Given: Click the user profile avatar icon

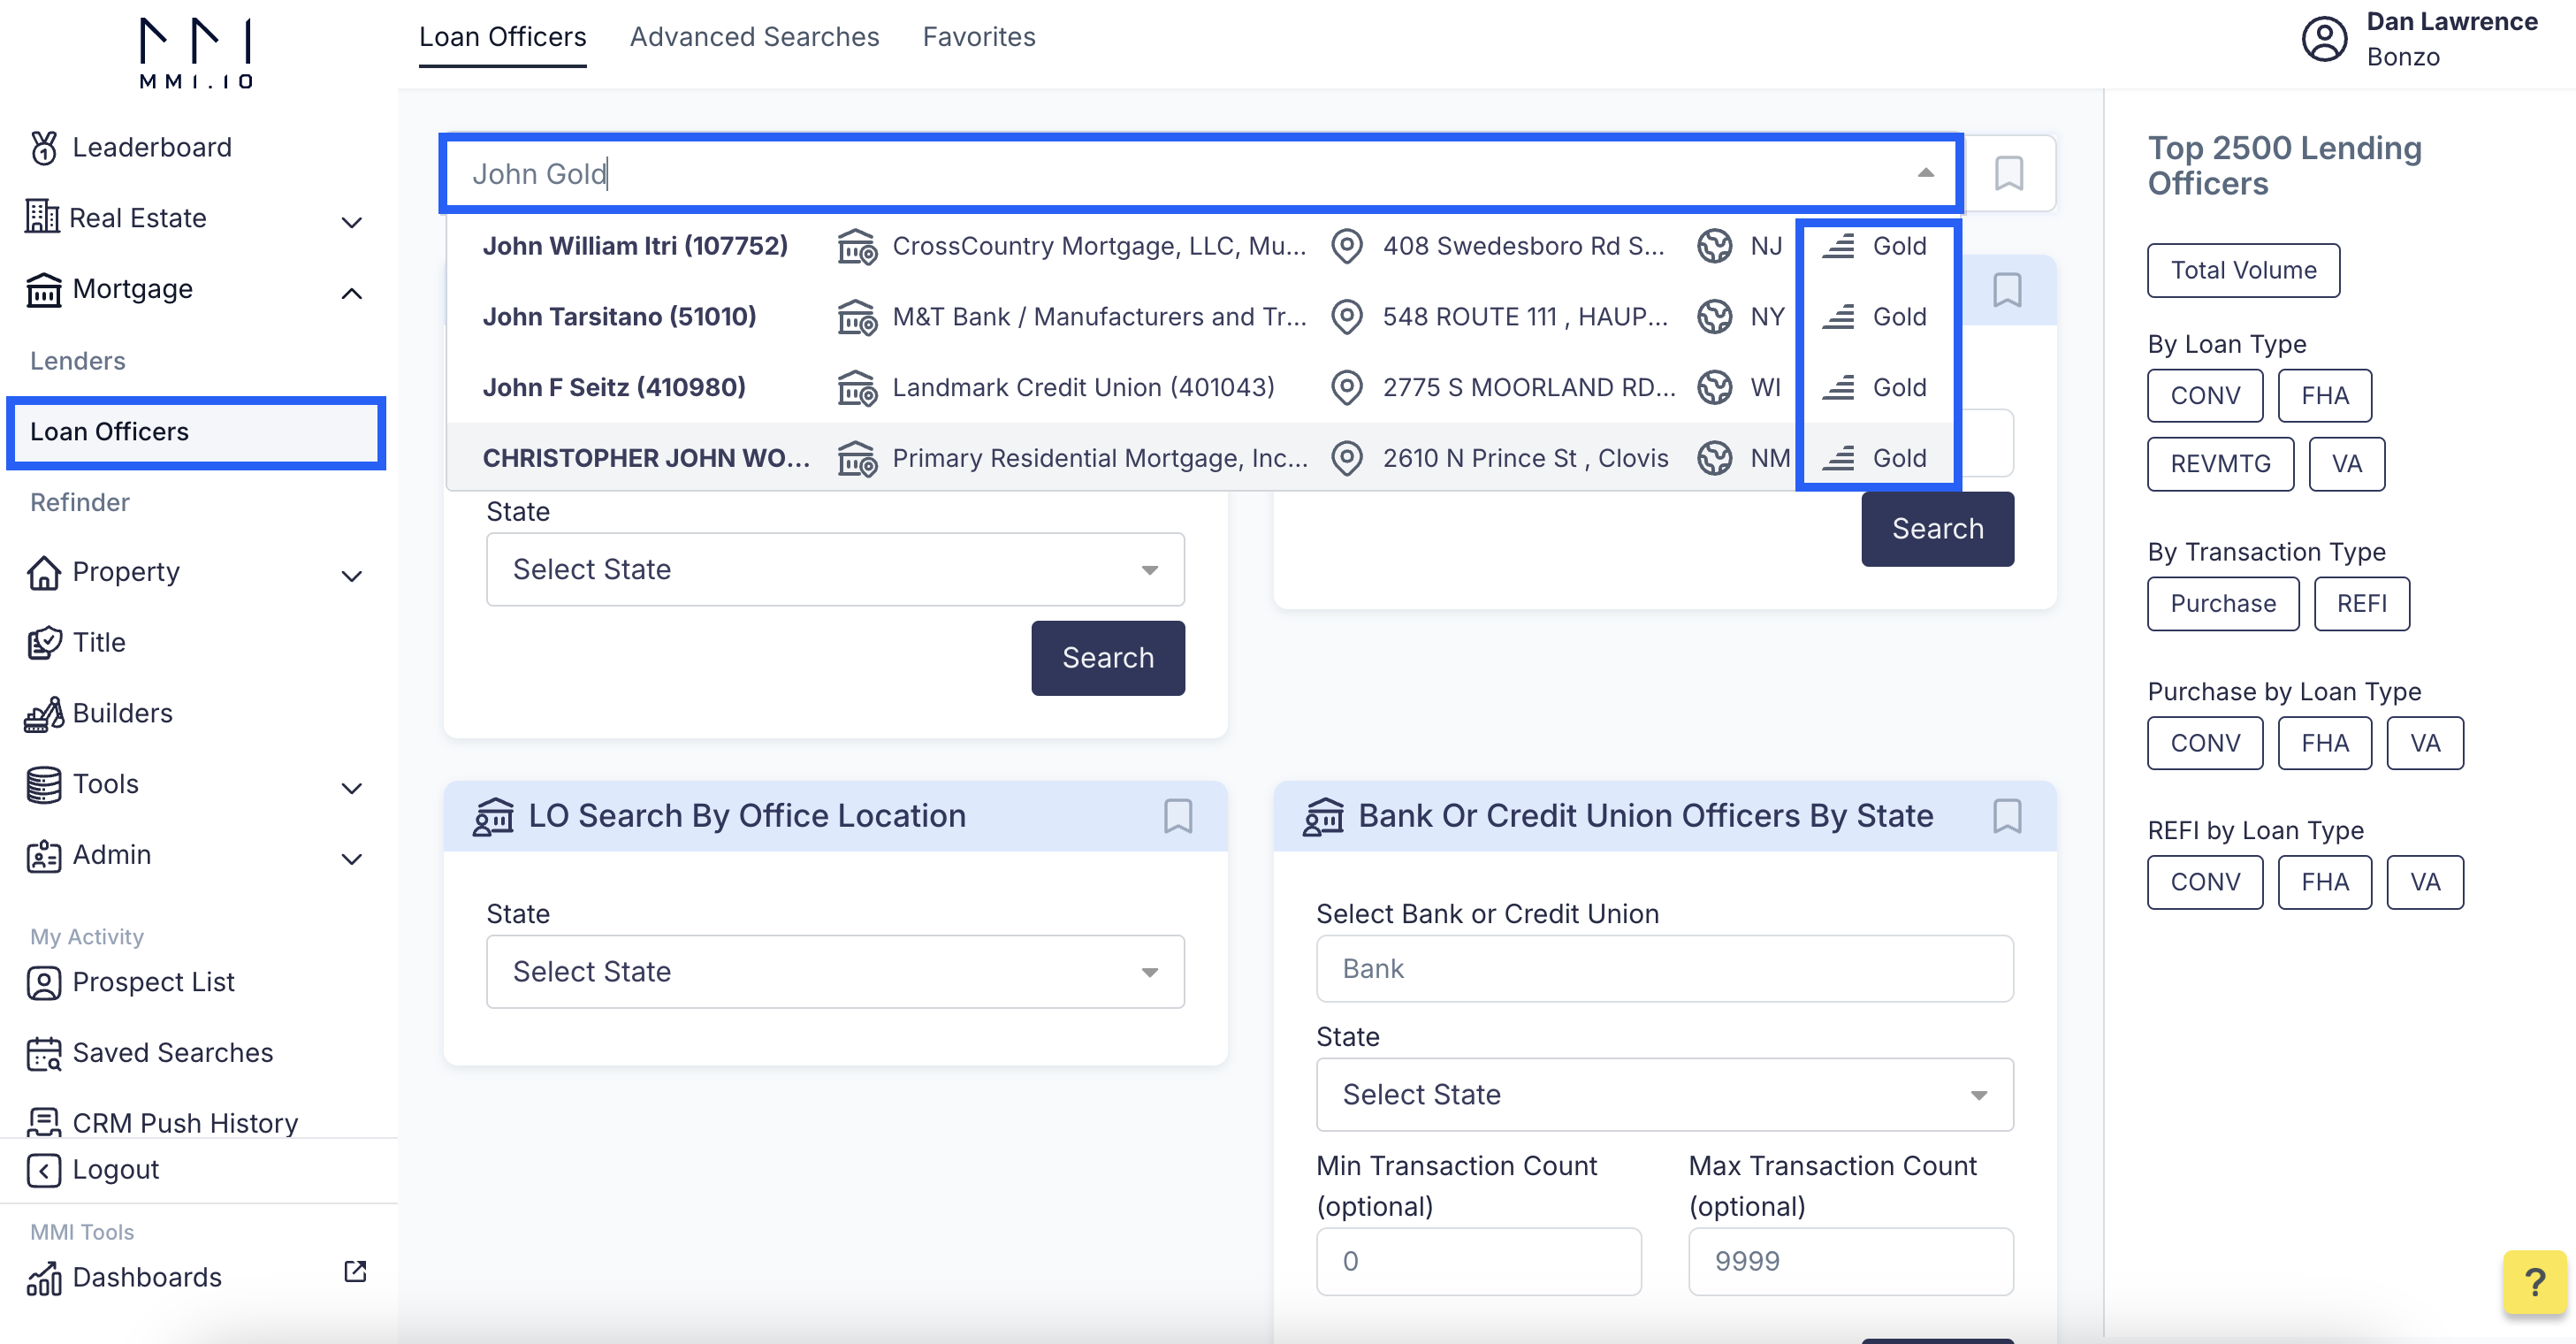Looking at the screenshot, I should click(x=2324, y=39).
